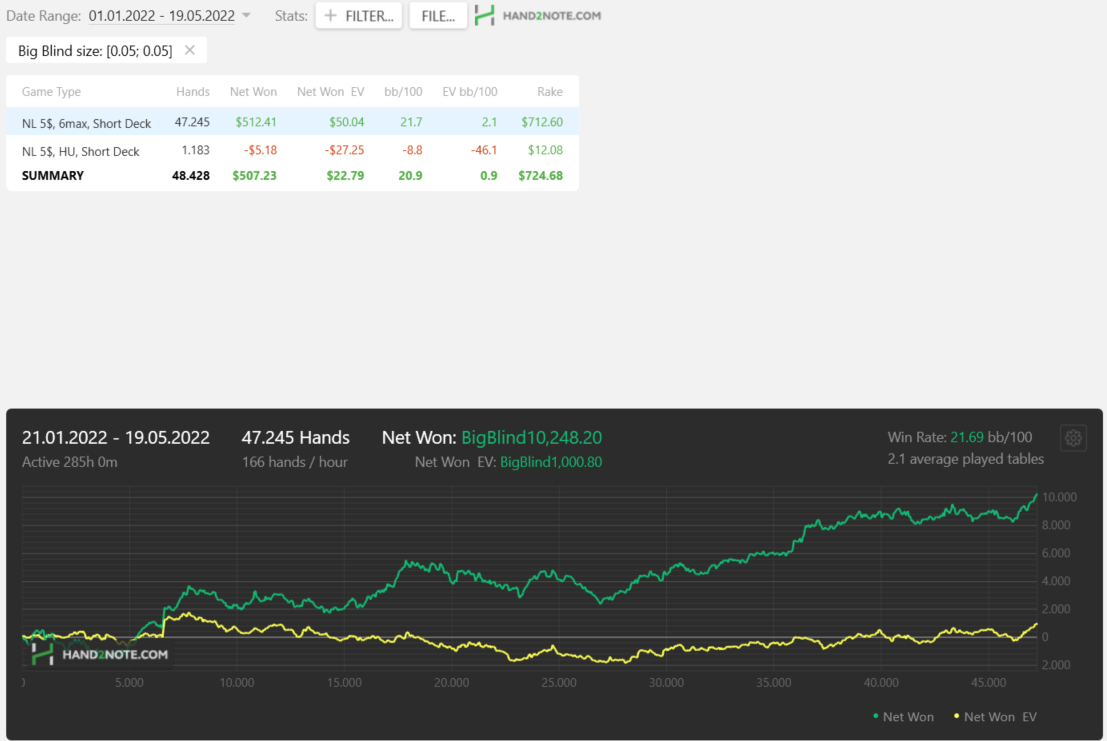The width and height of the screenshot is (1107, 741).
Task: Click the SUMMARY row label
Action: click(53, 176)
